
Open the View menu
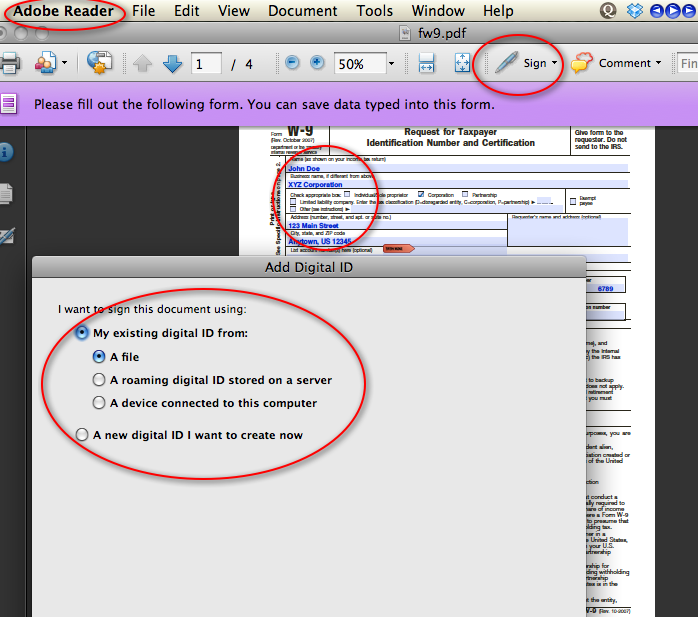(234, 11)
